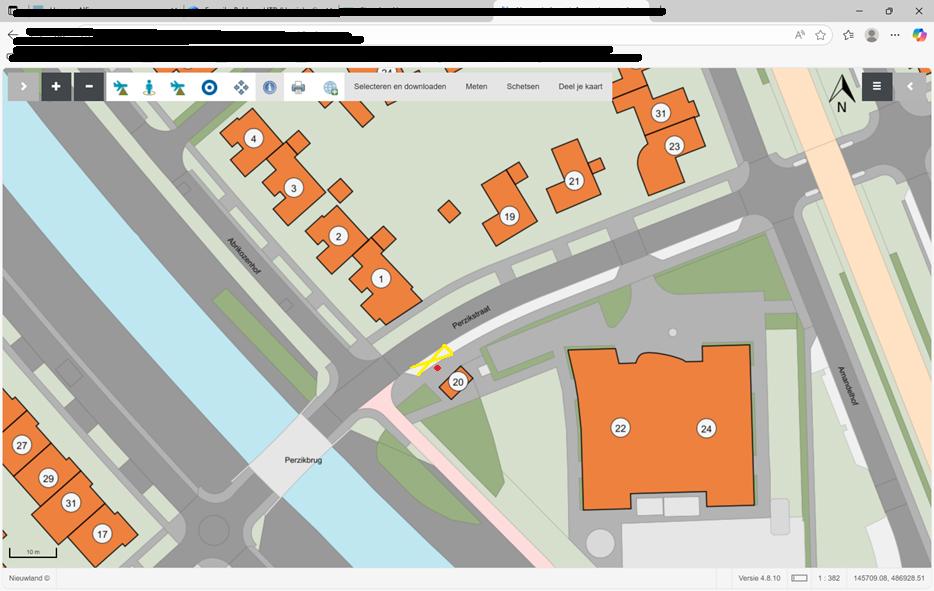Click the first aerial view plane icon
This screenshot has height=591, width=934.
coord(121,87)
